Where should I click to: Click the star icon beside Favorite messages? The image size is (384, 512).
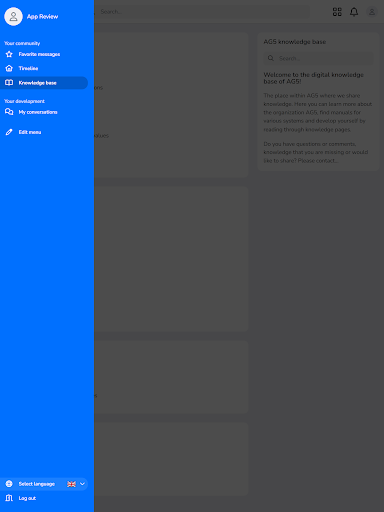9,54
